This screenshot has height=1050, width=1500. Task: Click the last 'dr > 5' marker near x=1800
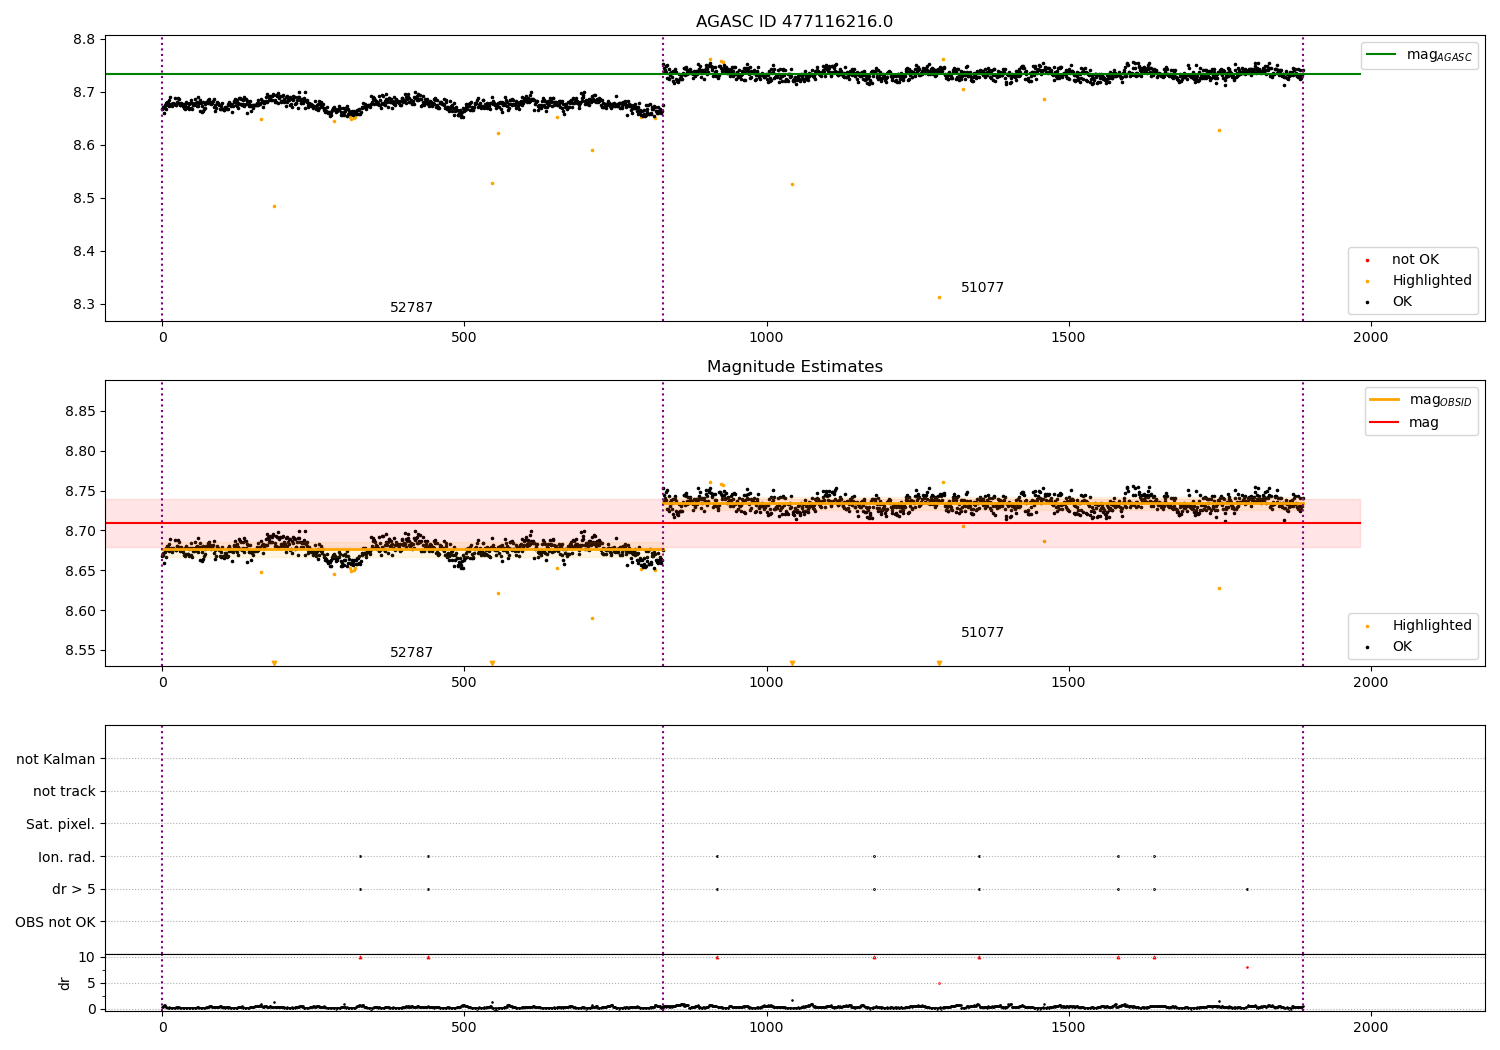[x=1247, y=889]
